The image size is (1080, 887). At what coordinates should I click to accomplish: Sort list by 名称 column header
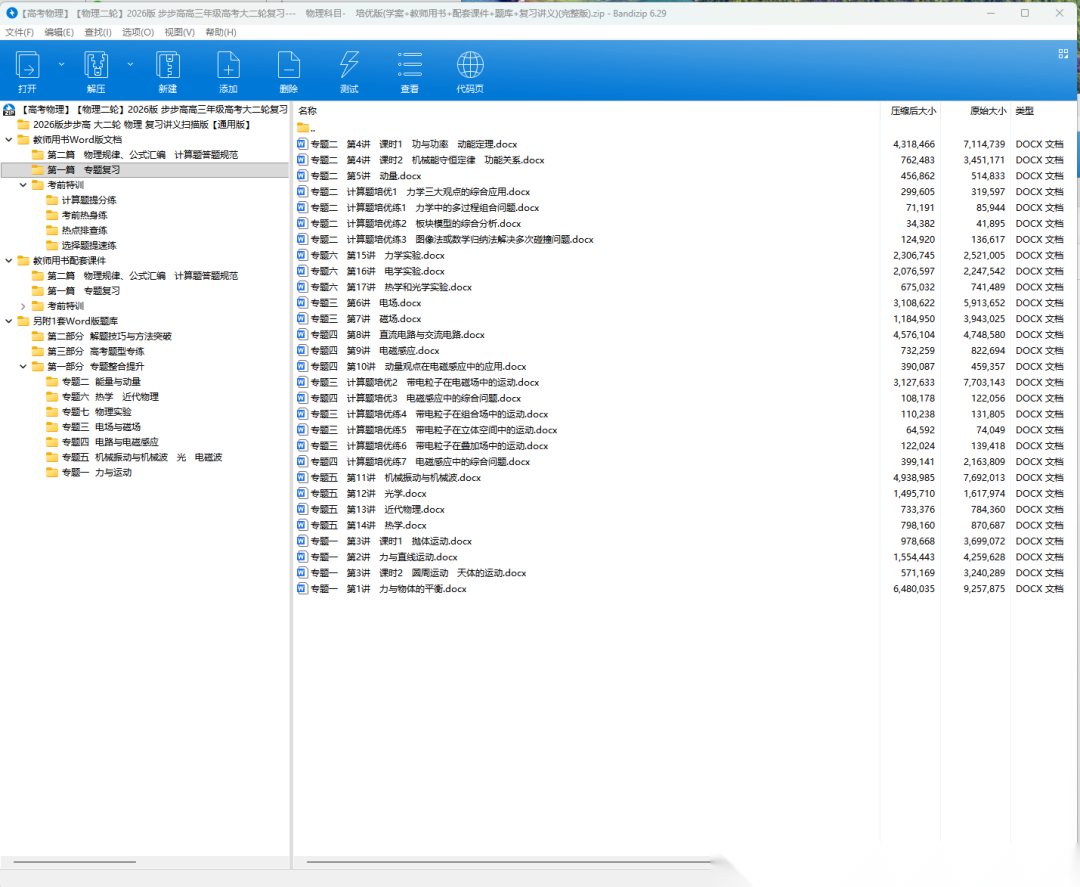pos(308,111)
